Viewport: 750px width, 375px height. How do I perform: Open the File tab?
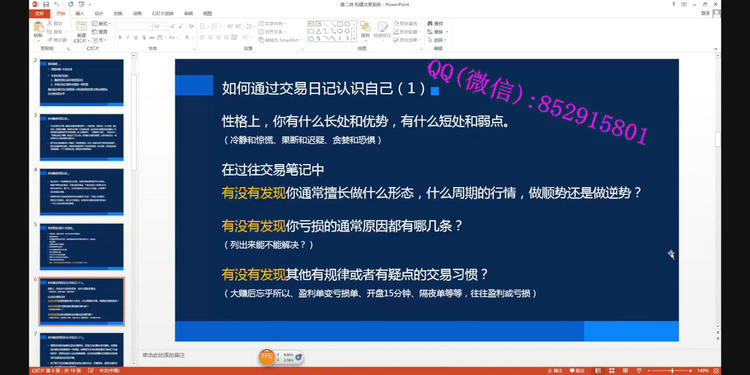click(x=40, y=13)
